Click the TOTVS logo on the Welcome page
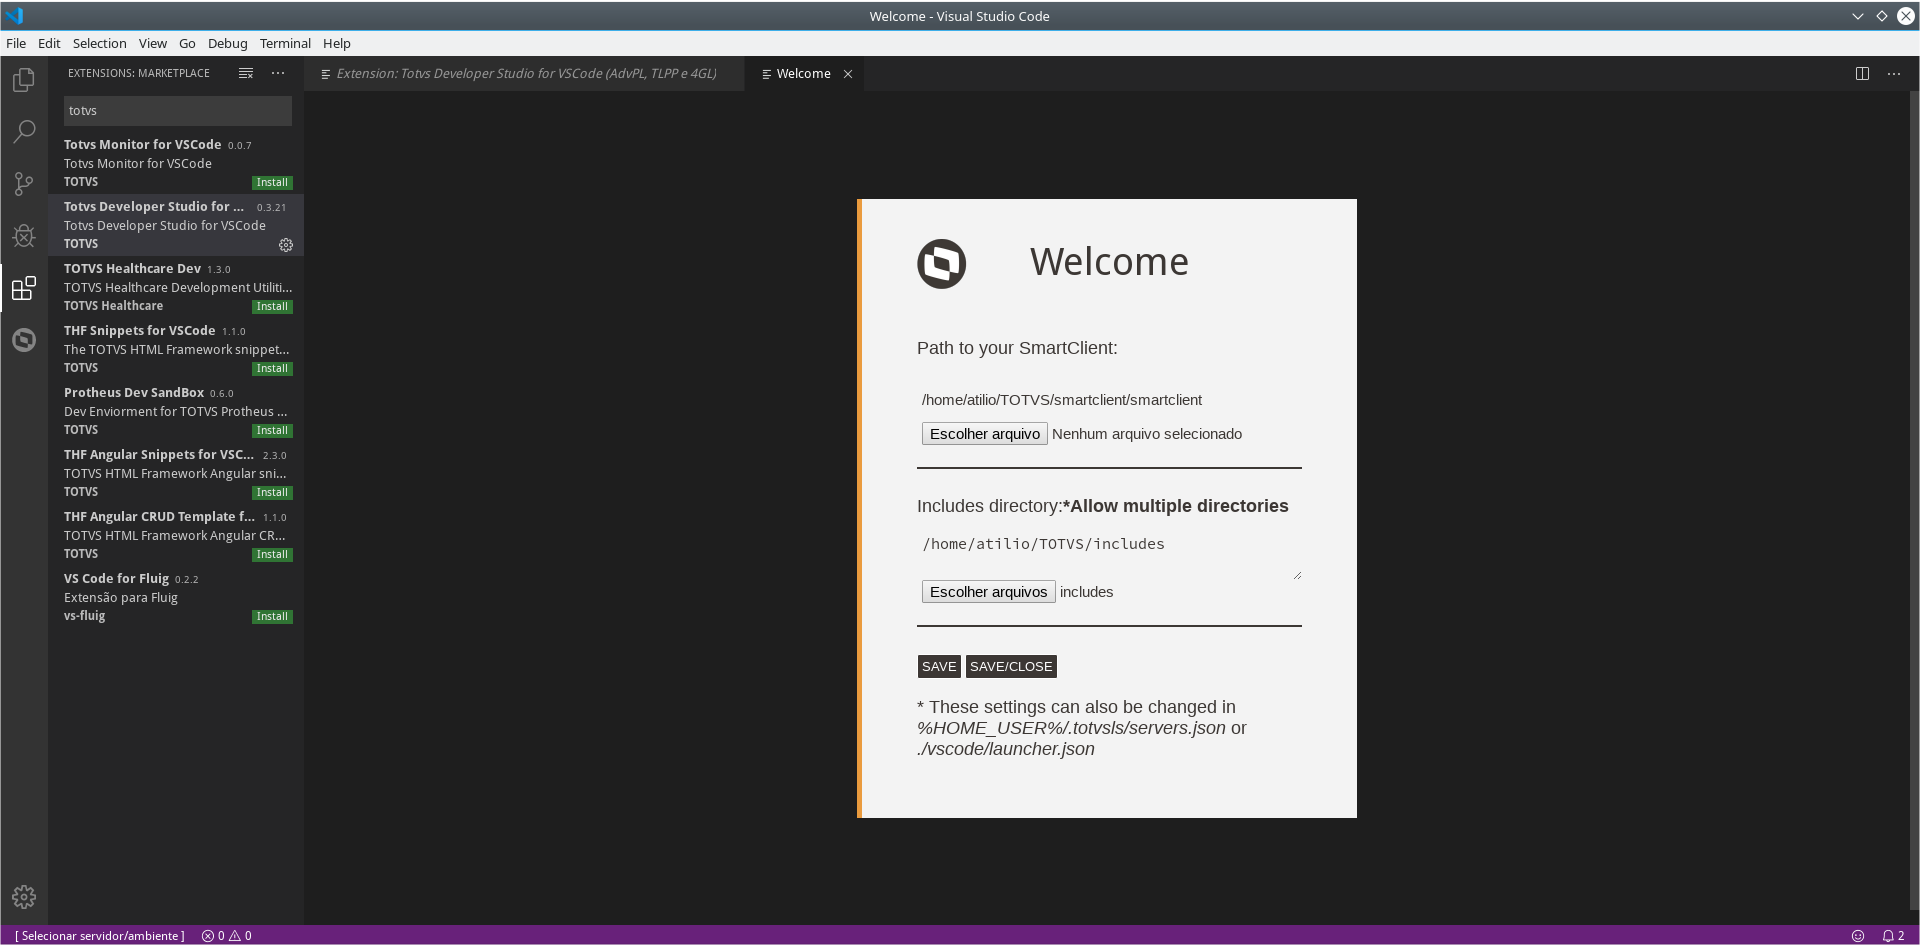 pyautogui.click(x=941, y=264)
